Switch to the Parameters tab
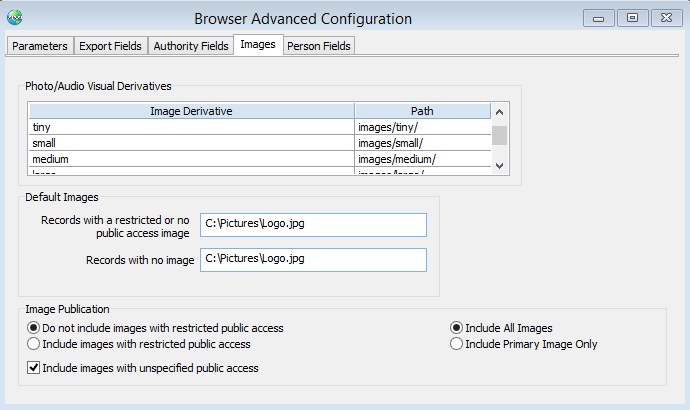 [x=40, y=46]
